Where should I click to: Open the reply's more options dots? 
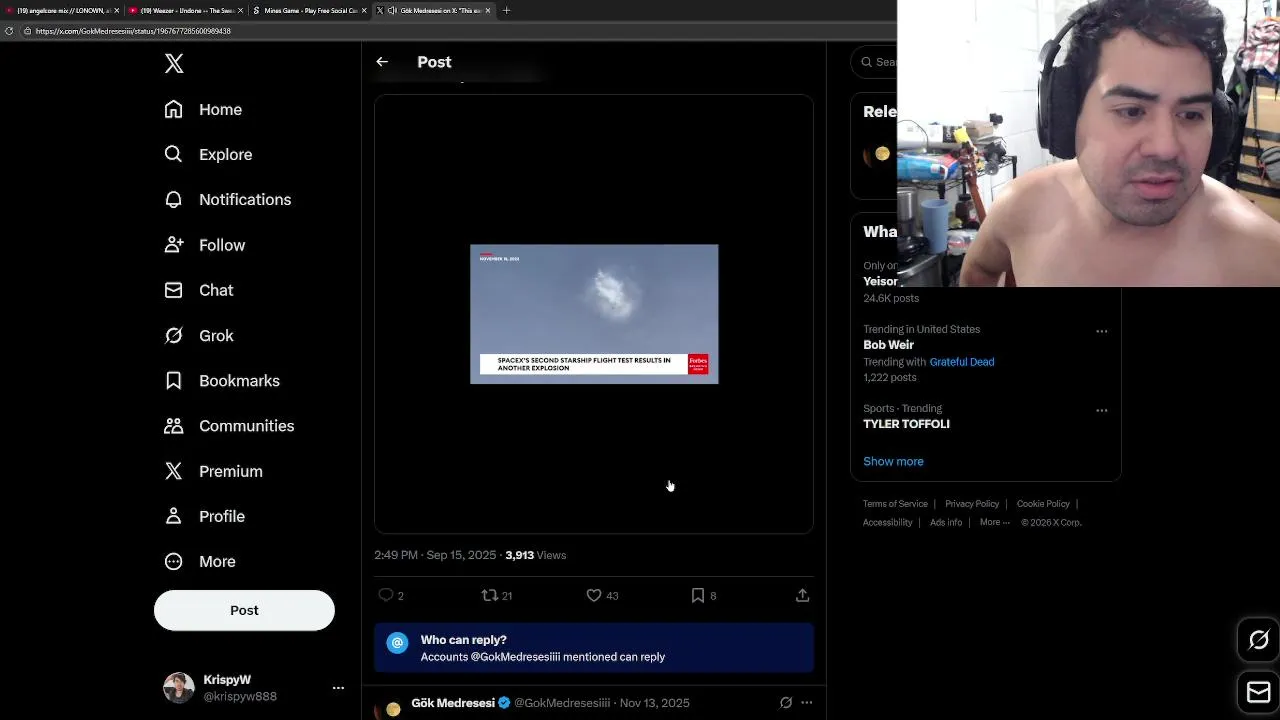point(807,703)
